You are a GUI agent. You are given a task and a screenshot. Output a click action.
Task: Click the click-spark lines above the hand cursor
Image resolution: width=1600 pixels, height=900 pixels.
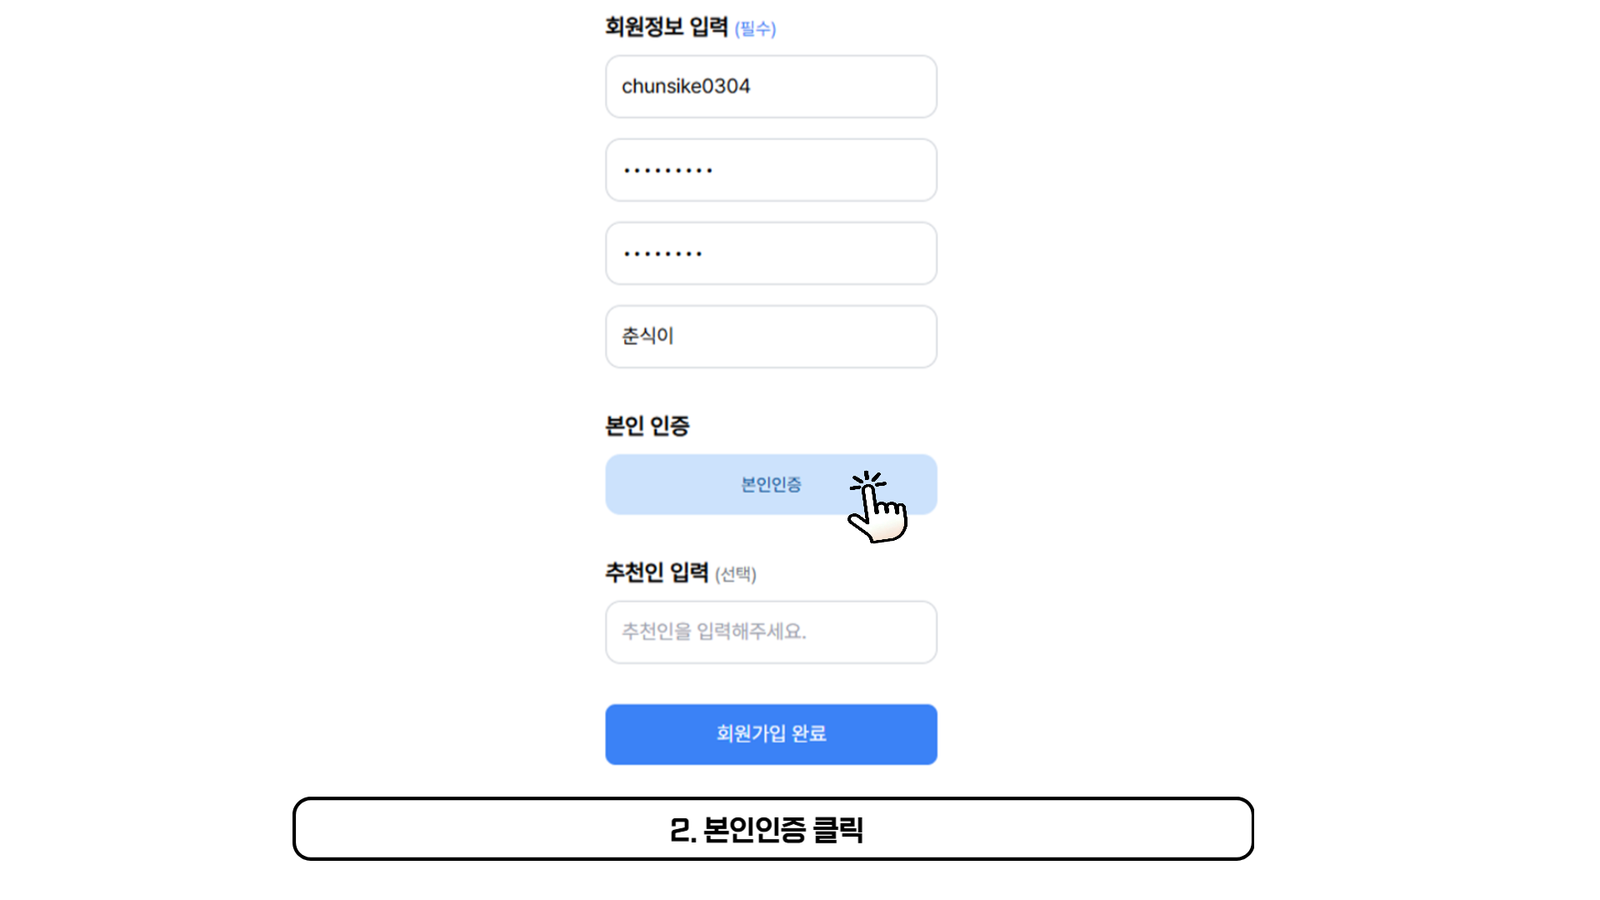868,481
